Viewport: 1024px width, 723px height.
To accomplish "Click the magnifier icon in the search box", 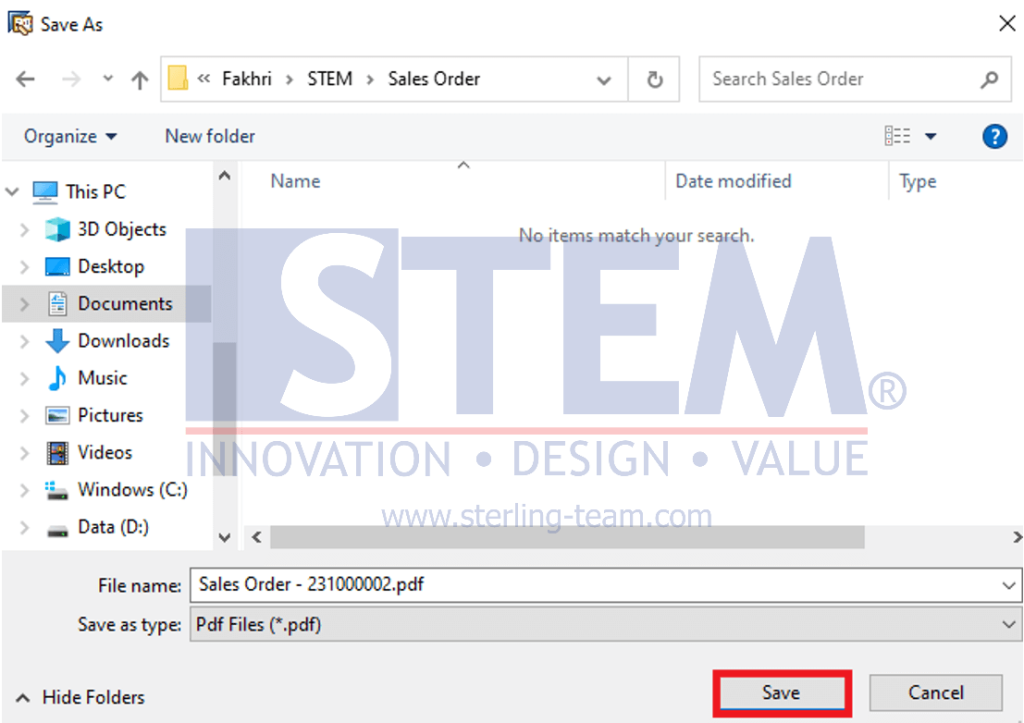I will pos(988,78).
